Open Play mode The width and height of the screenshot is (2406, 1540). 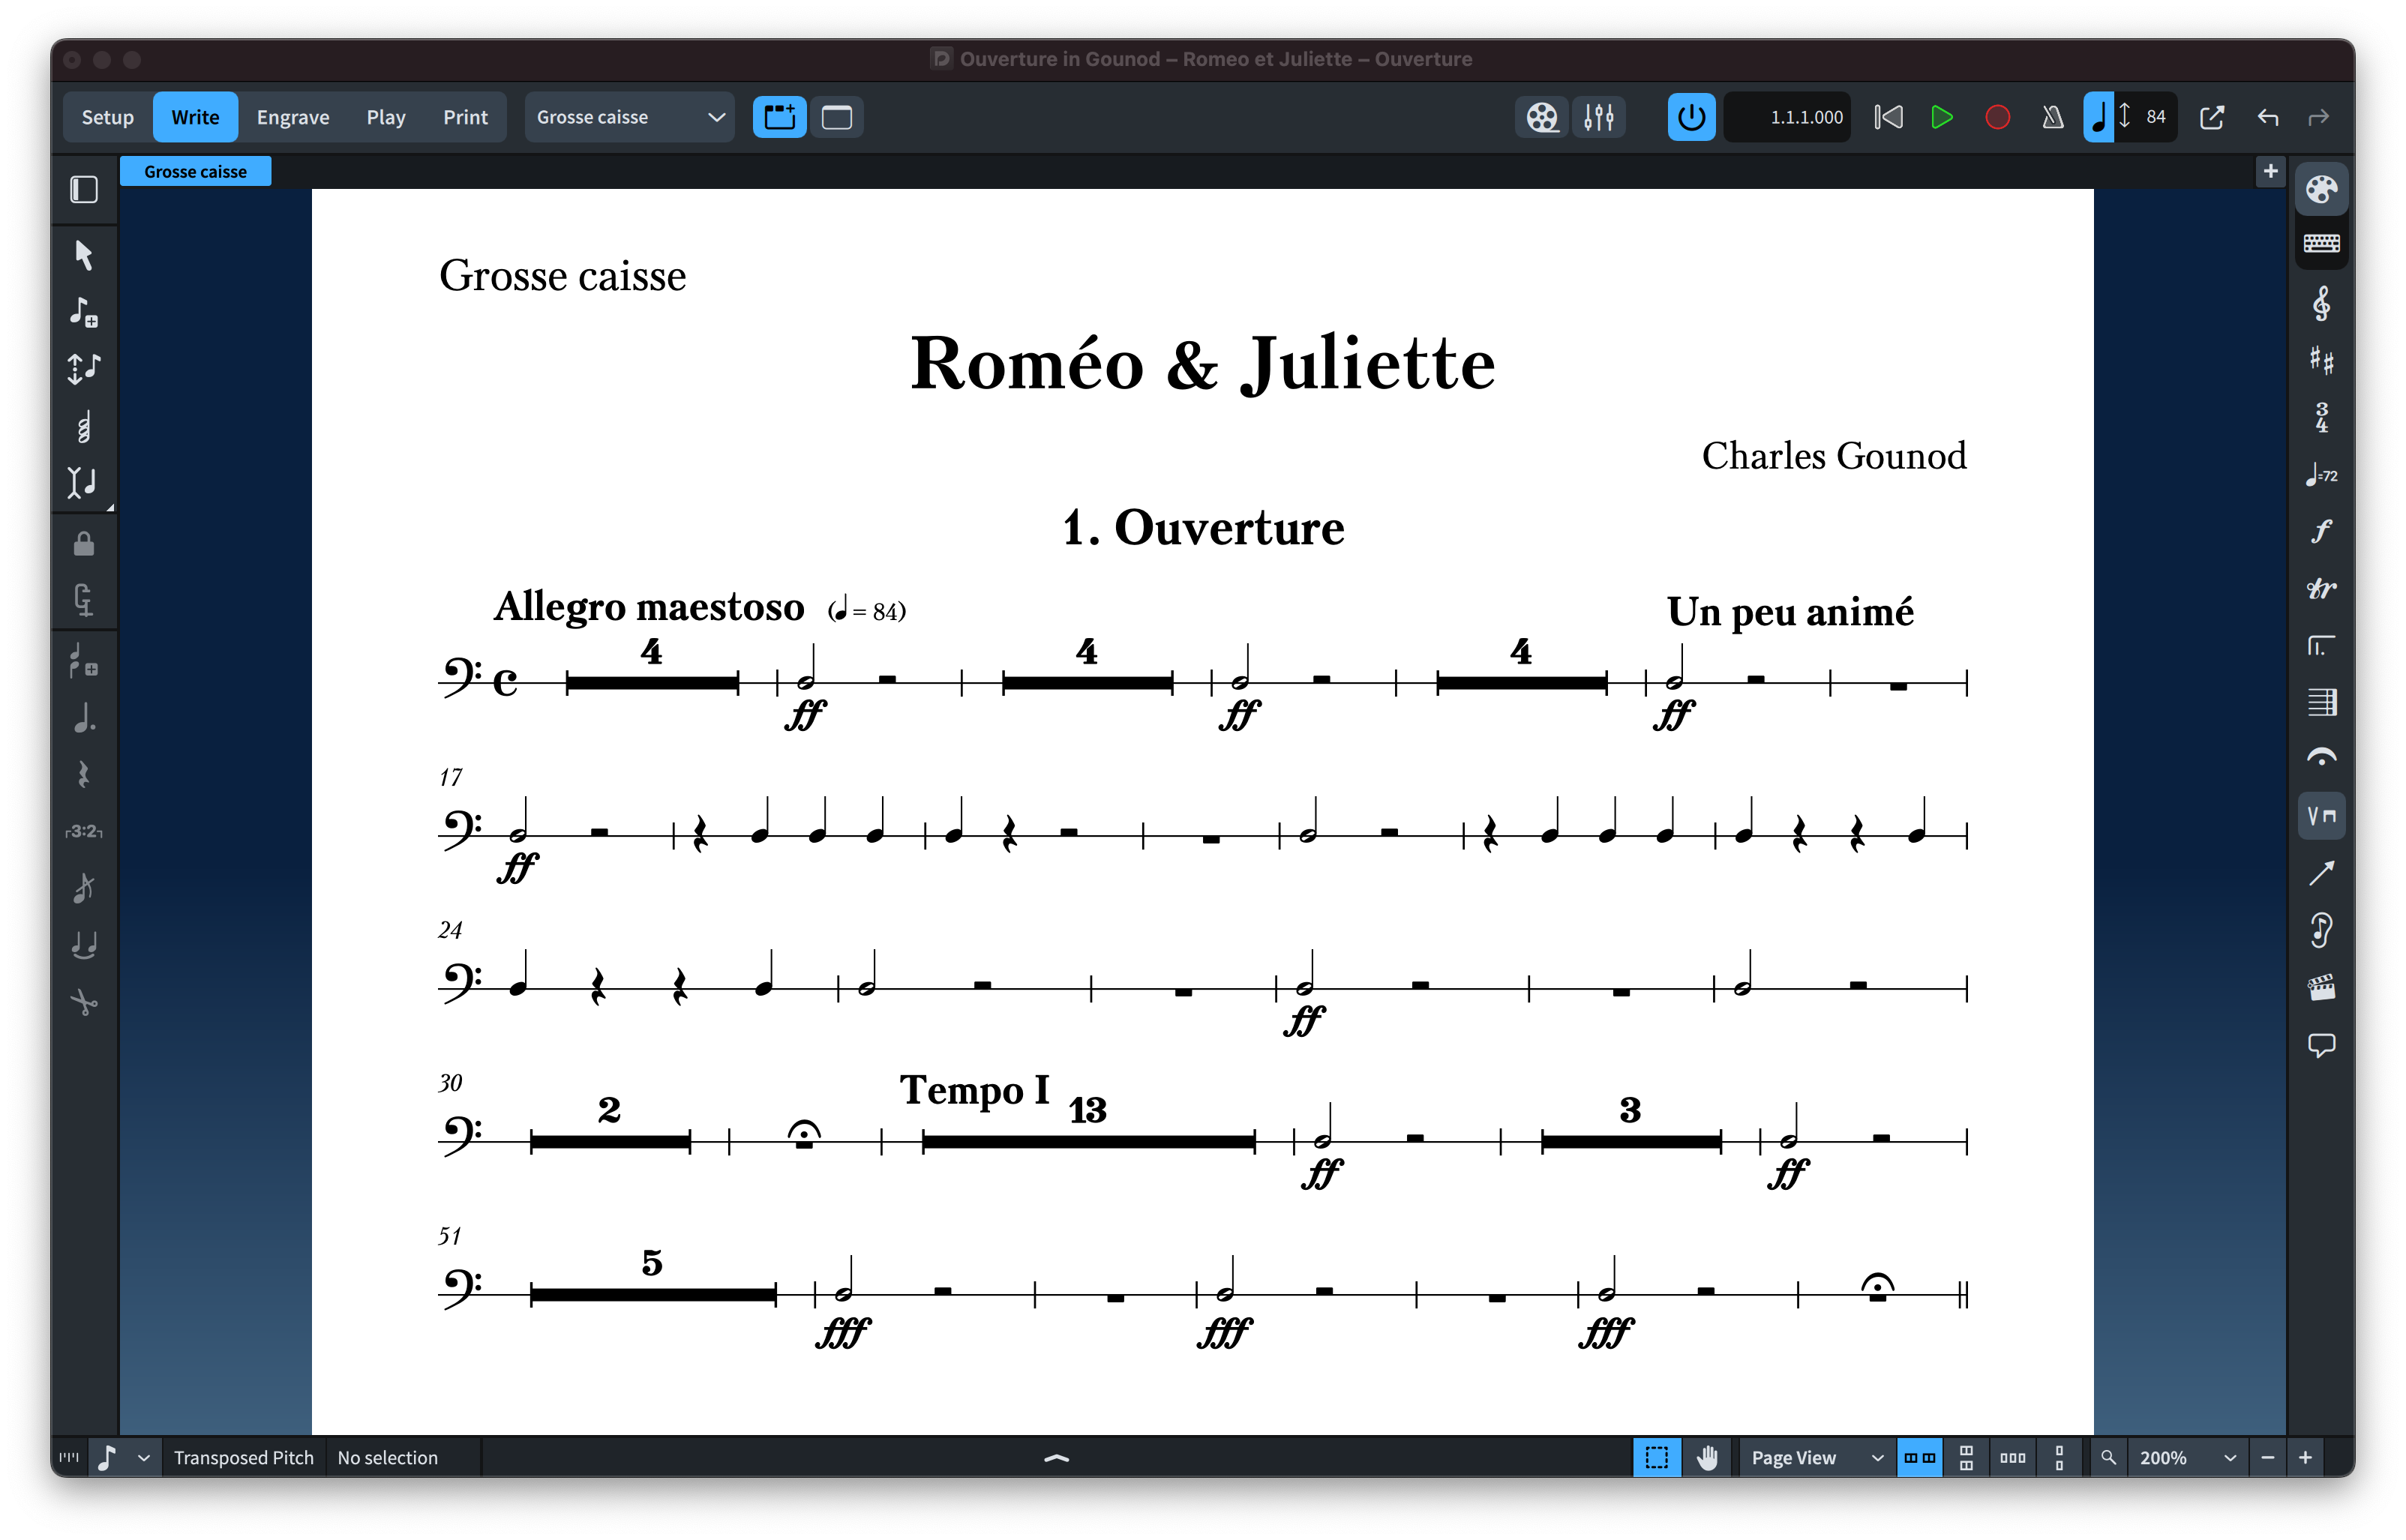click(x=385, y=117)
